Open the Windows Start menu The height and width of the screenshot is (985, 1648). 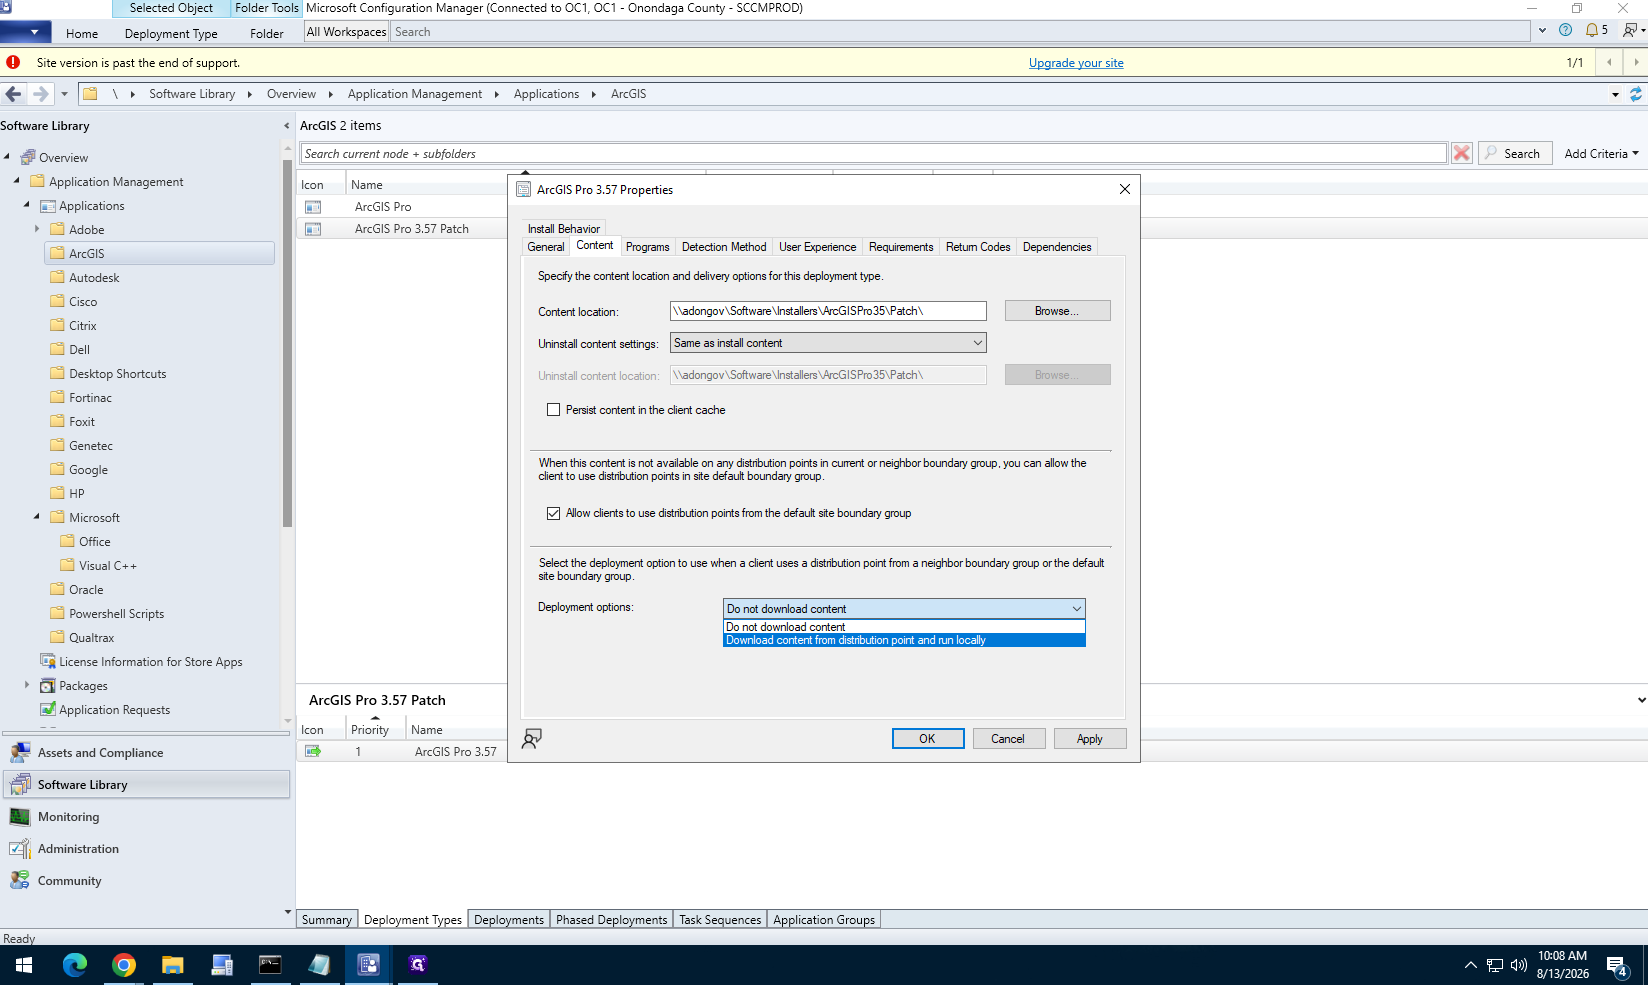point(24,965)
